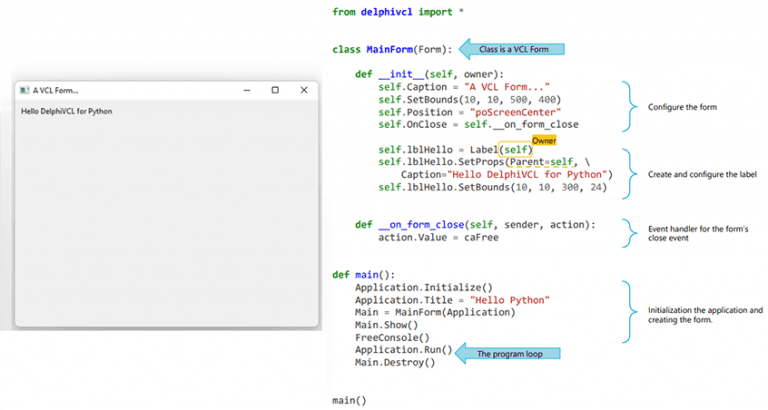
Task: Click the self.Caption assignment code line
Action: [x=464, y=87]
